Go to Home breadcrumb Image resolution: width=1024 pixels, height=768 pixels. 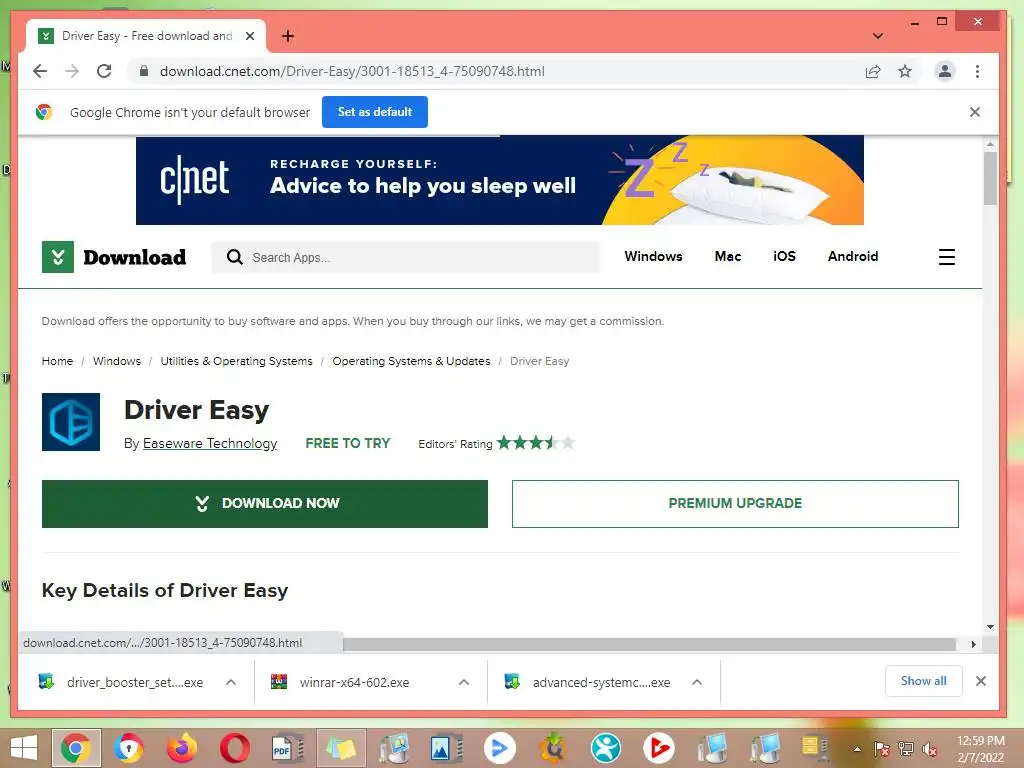pyautogui.click(x=57, y=361)
